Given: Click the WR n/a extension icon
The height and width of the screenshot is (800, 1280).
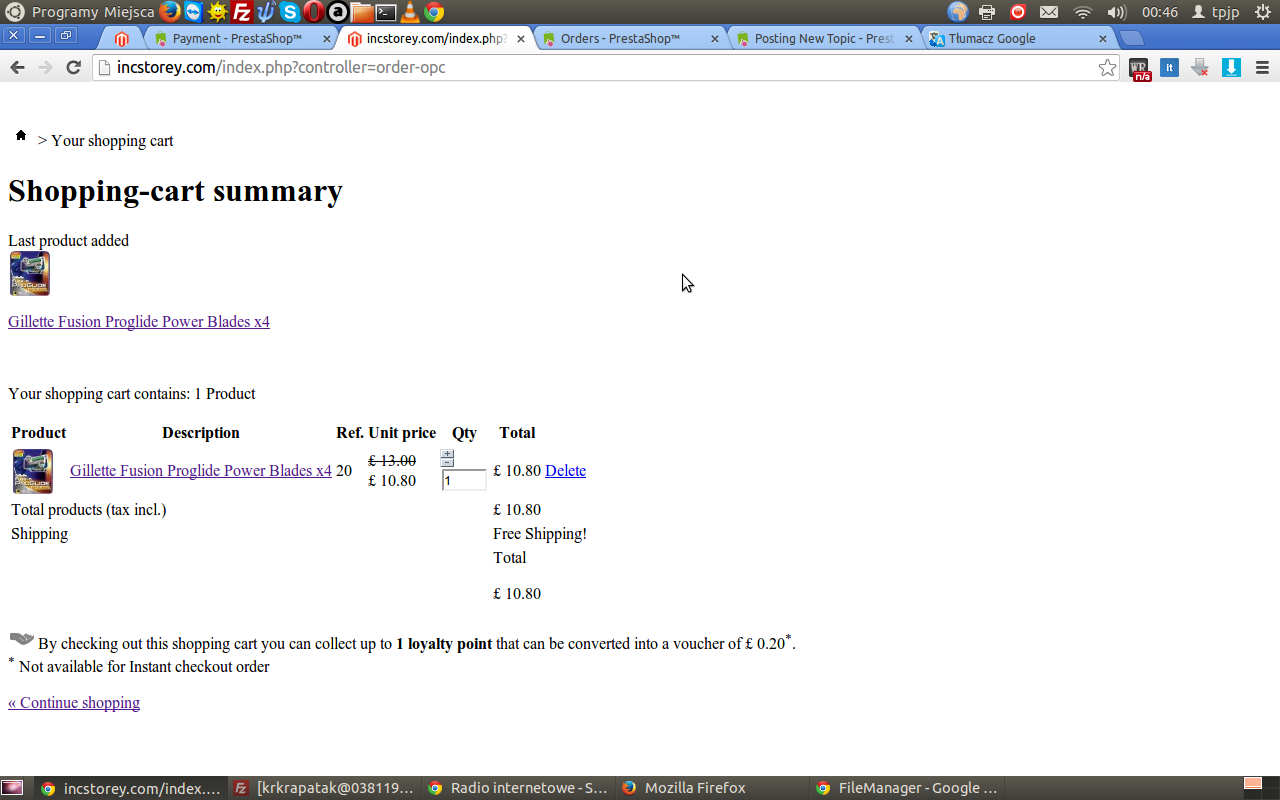Looking at the screenshot, I should tap(1140, 68).
